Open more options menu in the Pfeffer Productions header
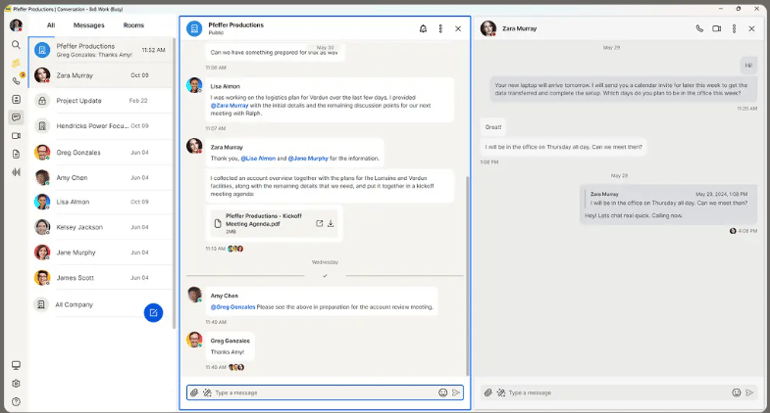This screenshot has width=770, height=413. 440,29
